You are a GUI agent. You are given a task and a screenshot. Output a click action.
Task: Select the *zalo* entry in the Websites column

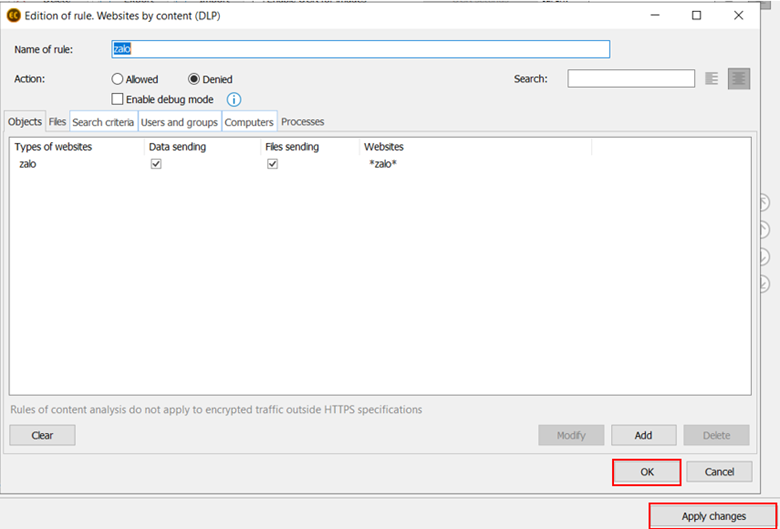[383, 164]
